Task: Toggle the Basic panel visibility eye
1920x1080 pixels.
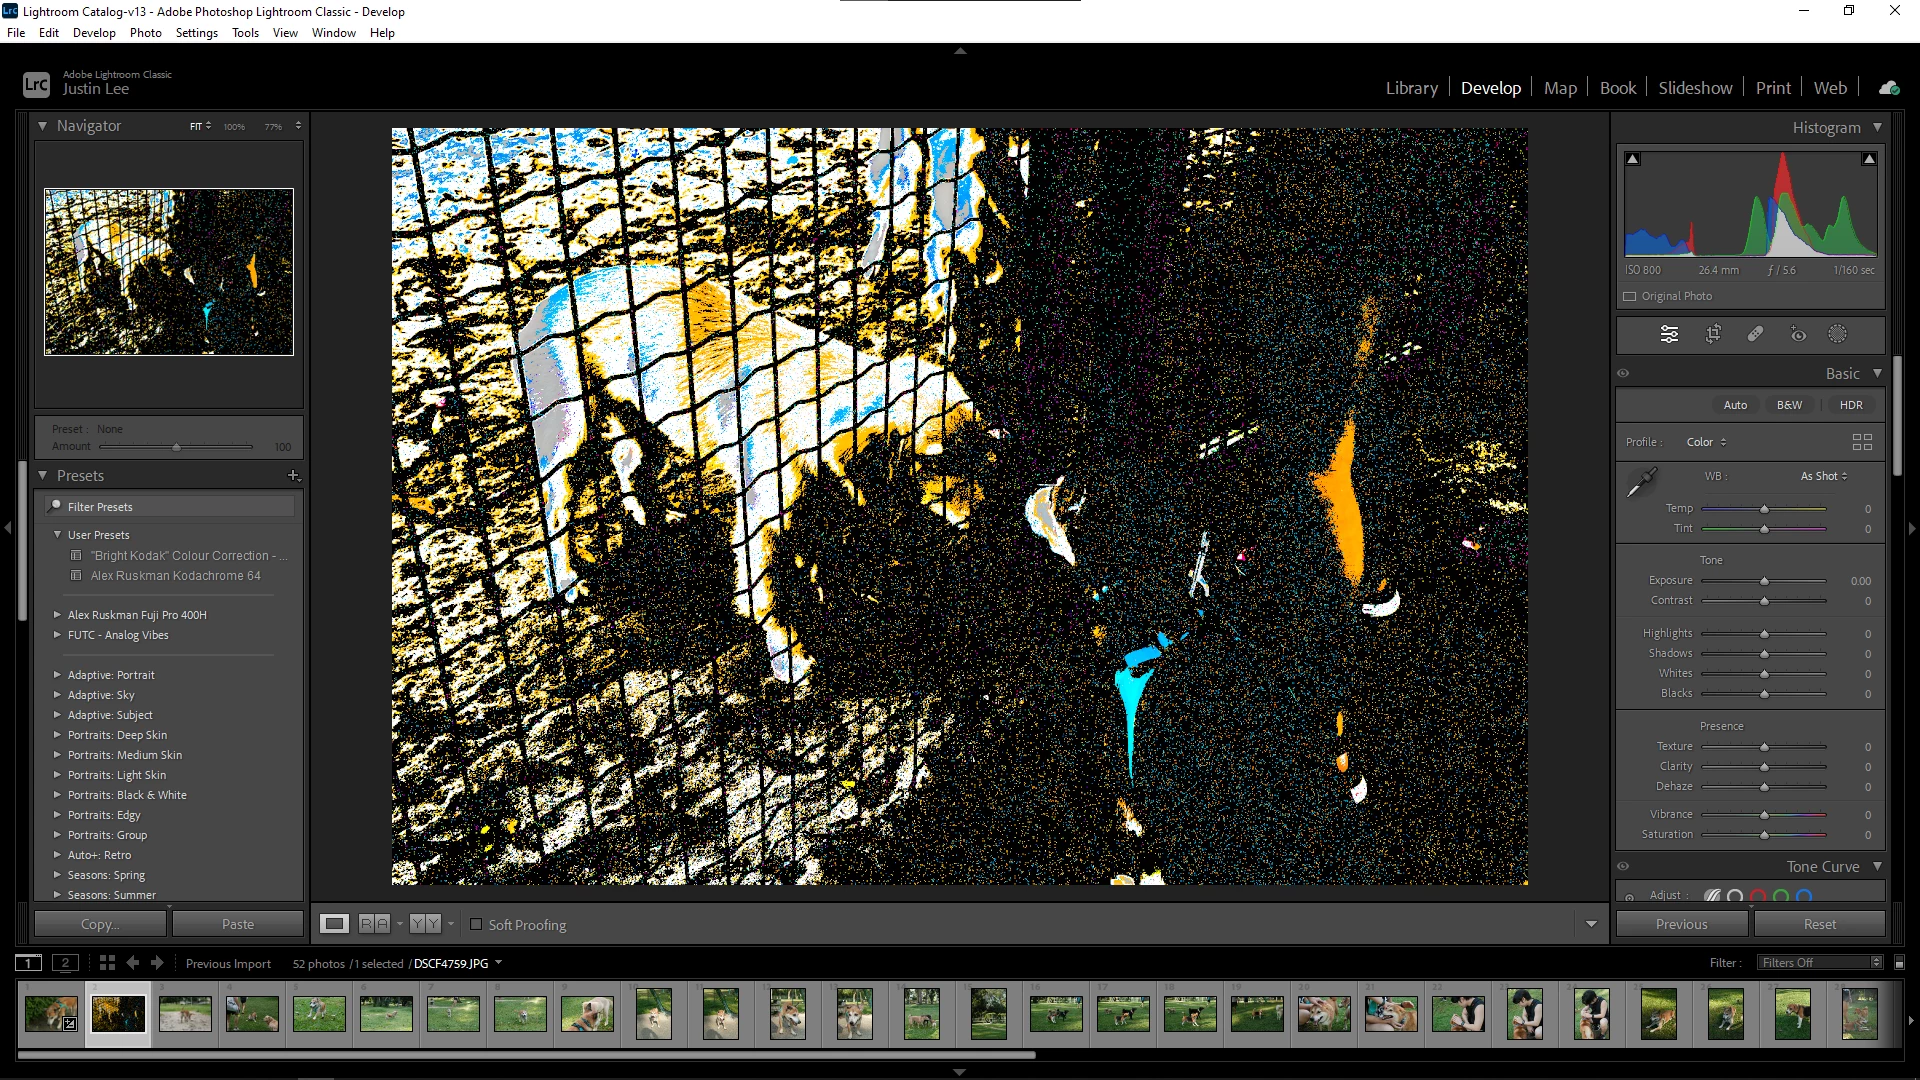Action: [1623, 373]
